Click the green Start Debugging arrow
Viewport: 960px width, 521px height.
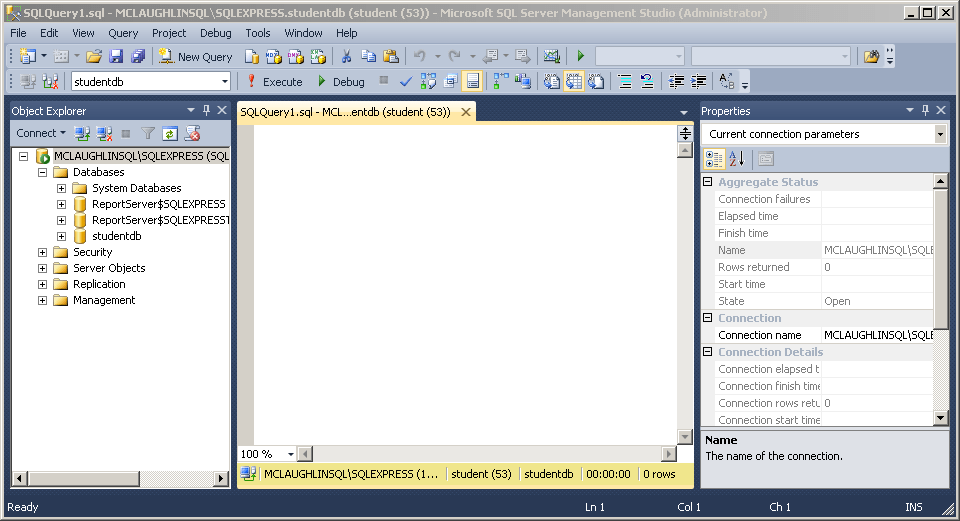click(x=580, y=56)
